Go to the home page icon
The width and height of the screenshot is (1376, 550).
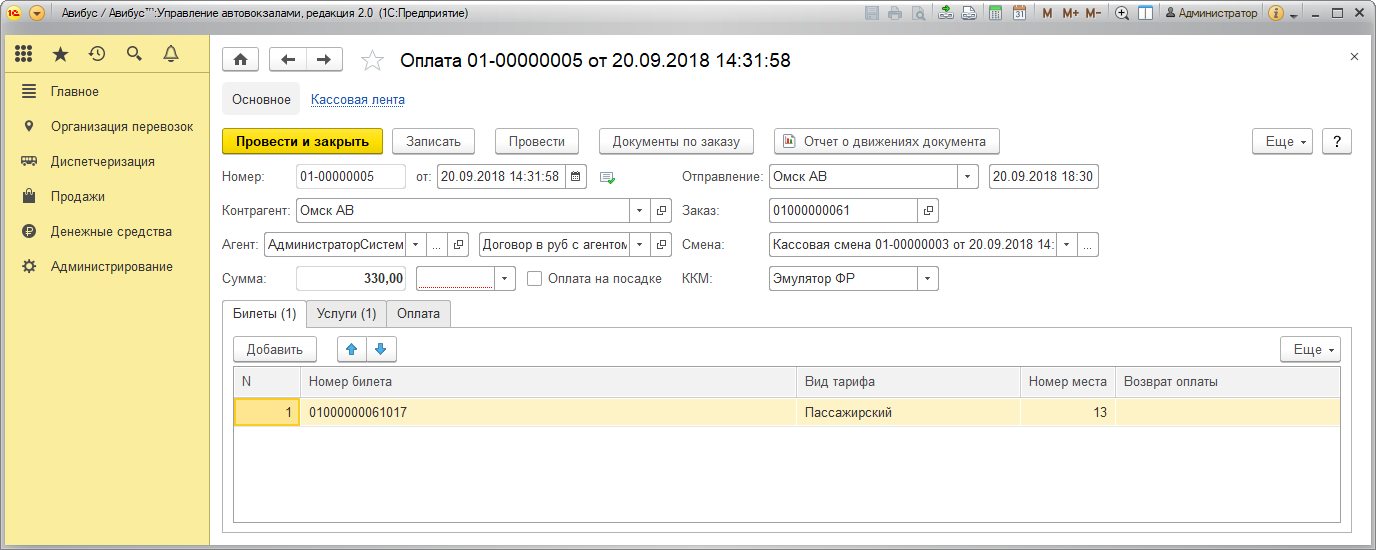[x=240, y=60]
